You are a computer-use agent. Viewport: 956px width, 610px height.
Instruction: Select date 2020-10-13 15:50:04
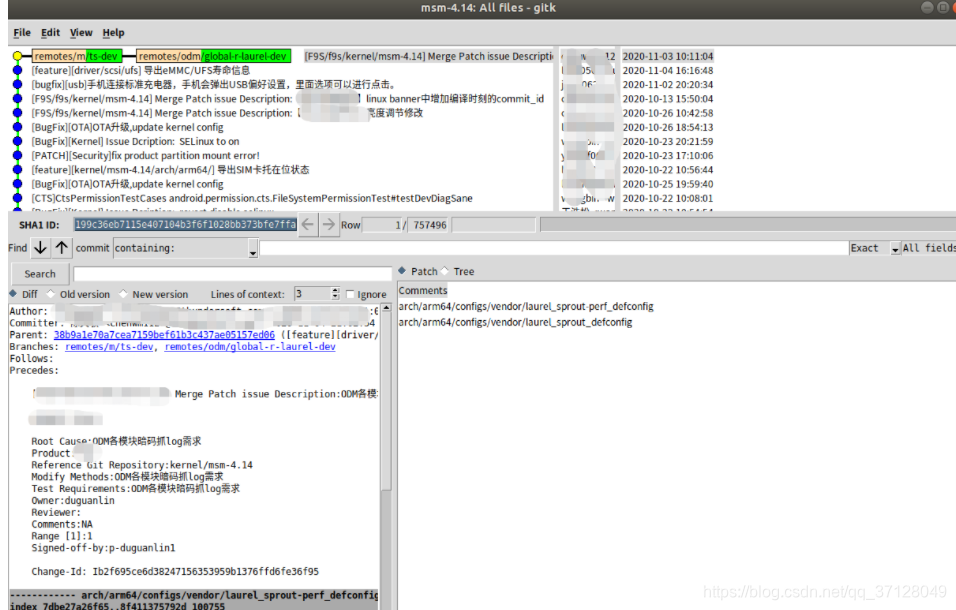[x=668, y=99]
